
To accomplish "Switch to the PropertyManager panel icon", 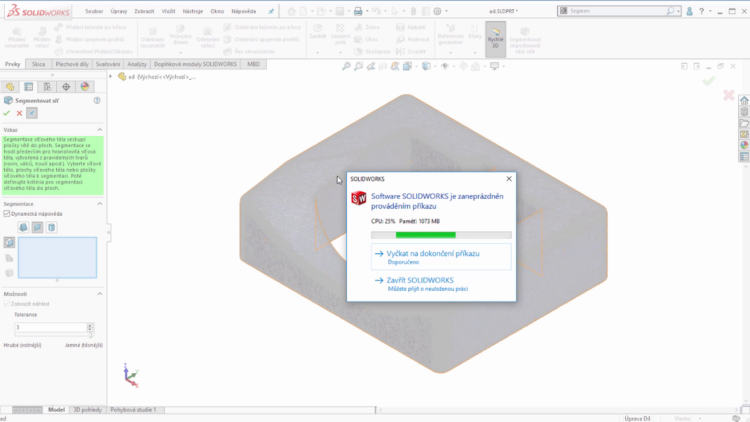I will (x=29, y=87).
